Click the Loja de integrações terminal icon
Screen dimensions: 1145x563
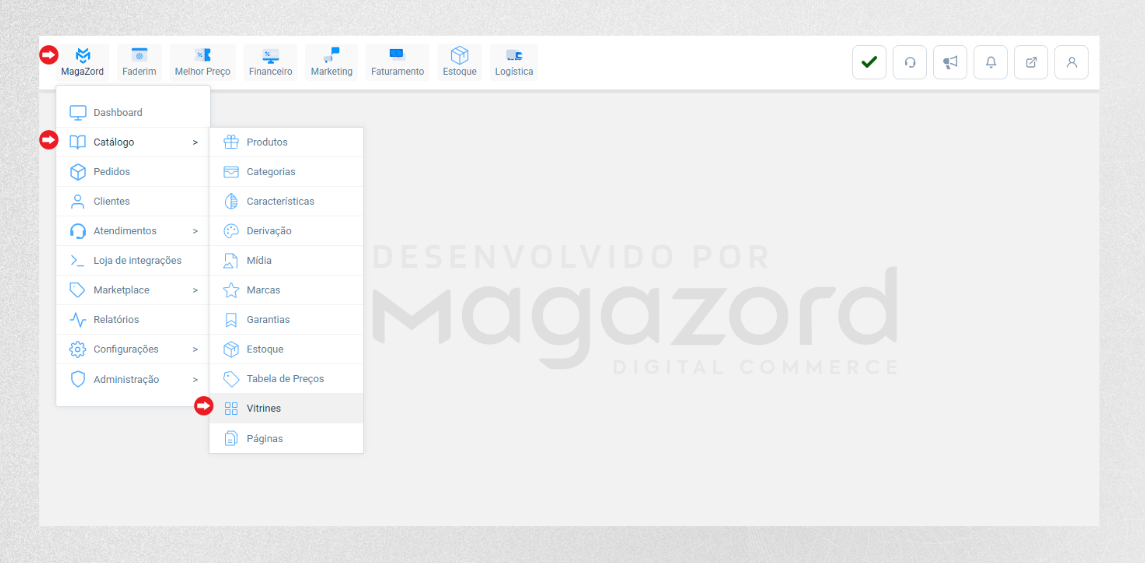(78, 261)
